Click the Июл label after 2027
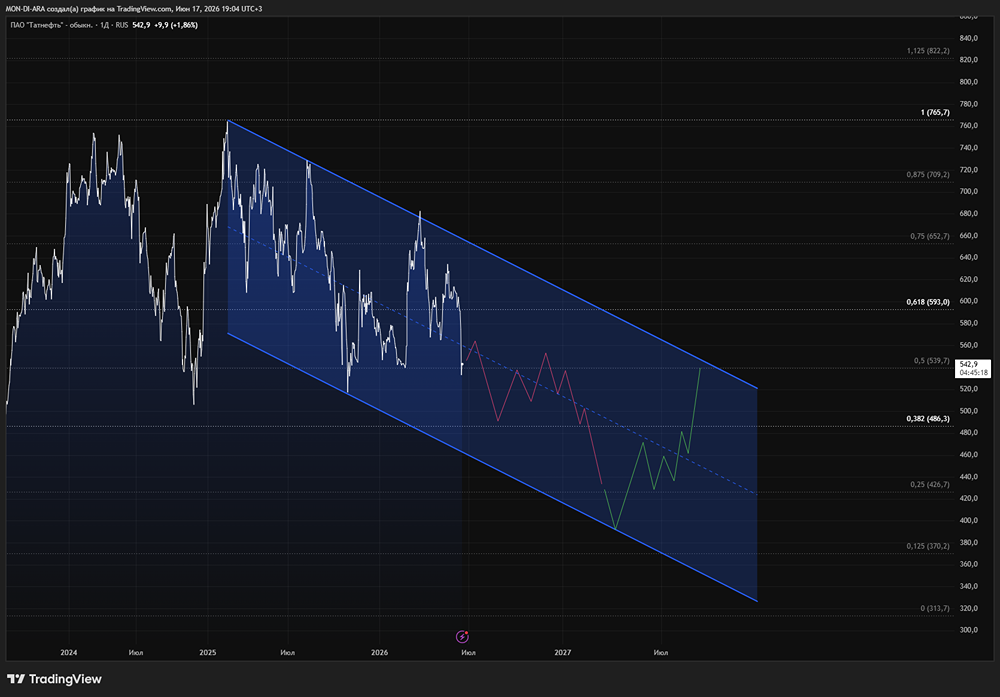1000x697 pixels. click(x=661, y=652)
